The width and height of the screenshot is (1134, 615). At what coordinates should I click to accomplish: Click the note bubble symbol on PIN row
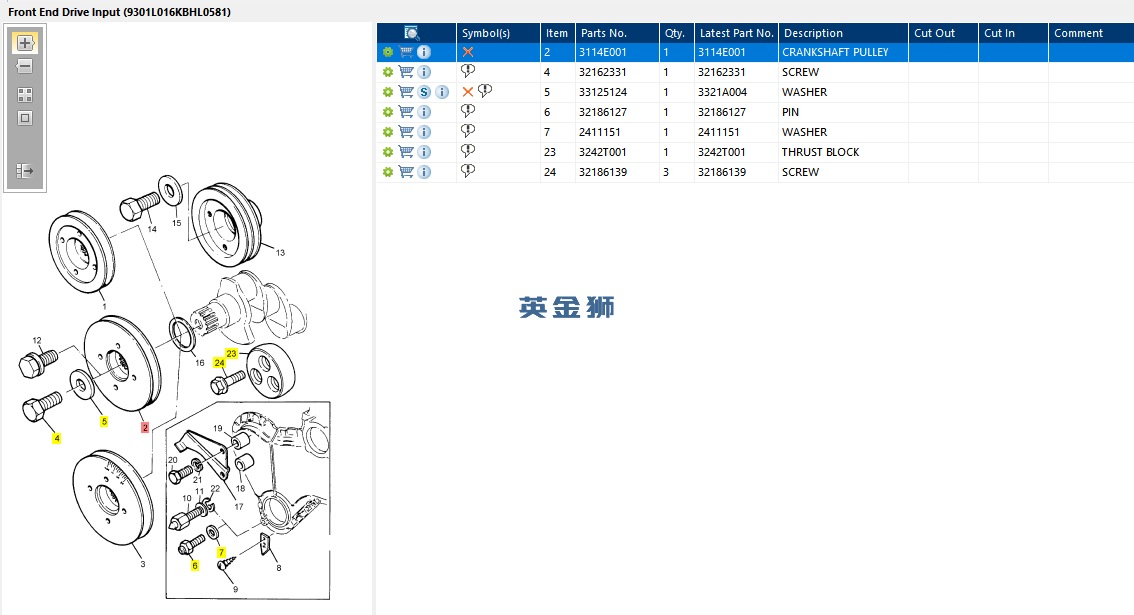coord(468,111)
